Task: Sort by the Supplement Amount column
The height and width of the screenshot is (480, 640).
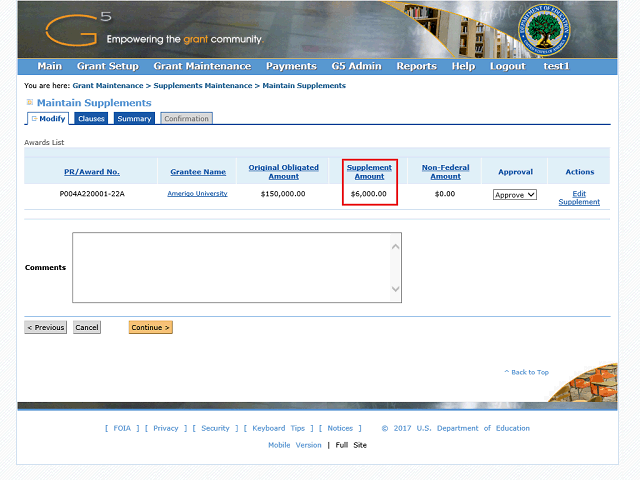Action: [x=369, y=172]
